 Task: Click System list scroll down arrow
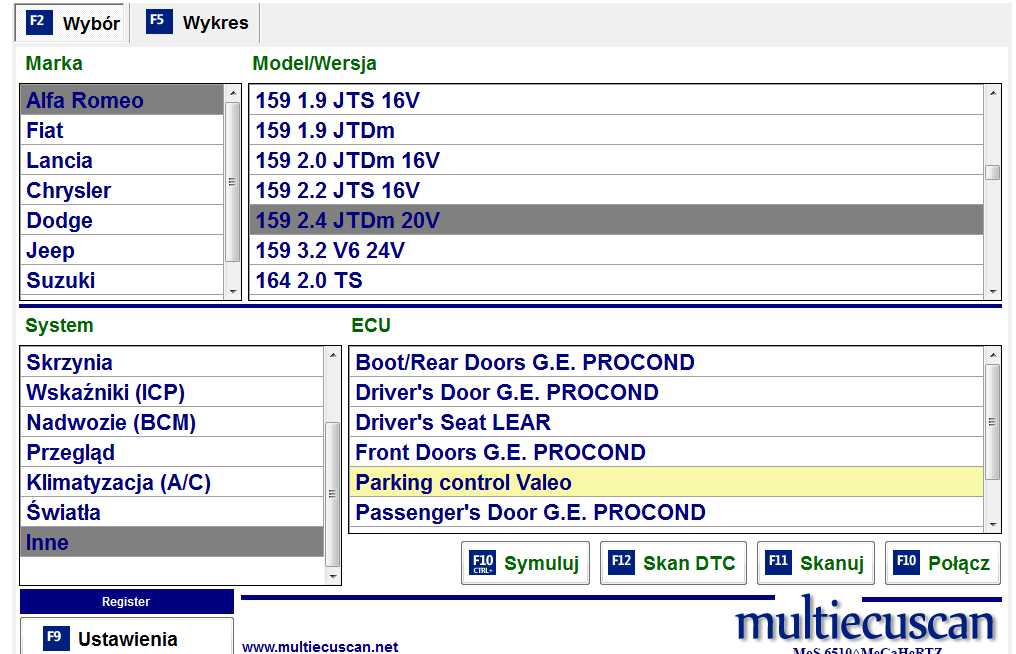pyautogui.click(x=333, y=576)
